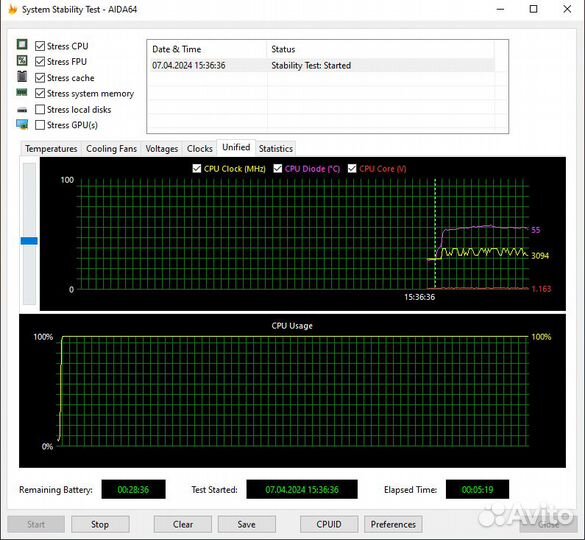This screenshot has height=540, width=585.
Task: Click the 3094 CPU clock value label
Action: coord(540,256)
